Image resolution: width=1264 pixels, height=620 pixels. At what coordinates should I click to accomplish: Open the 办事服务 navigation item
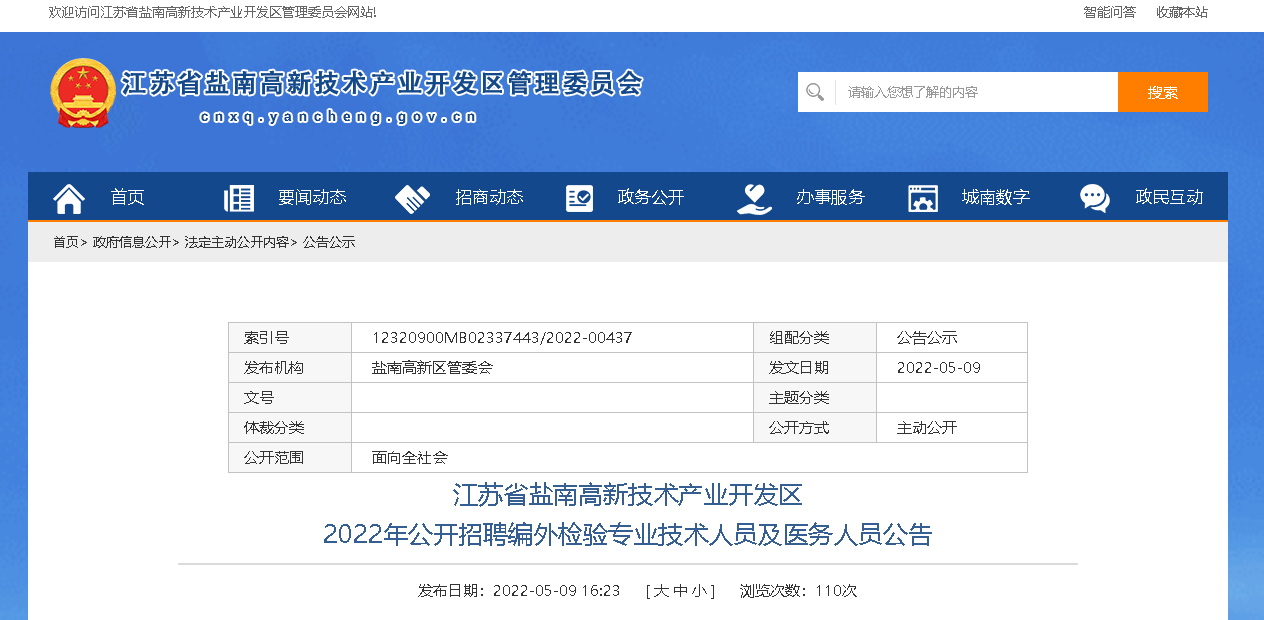[830, 197]
